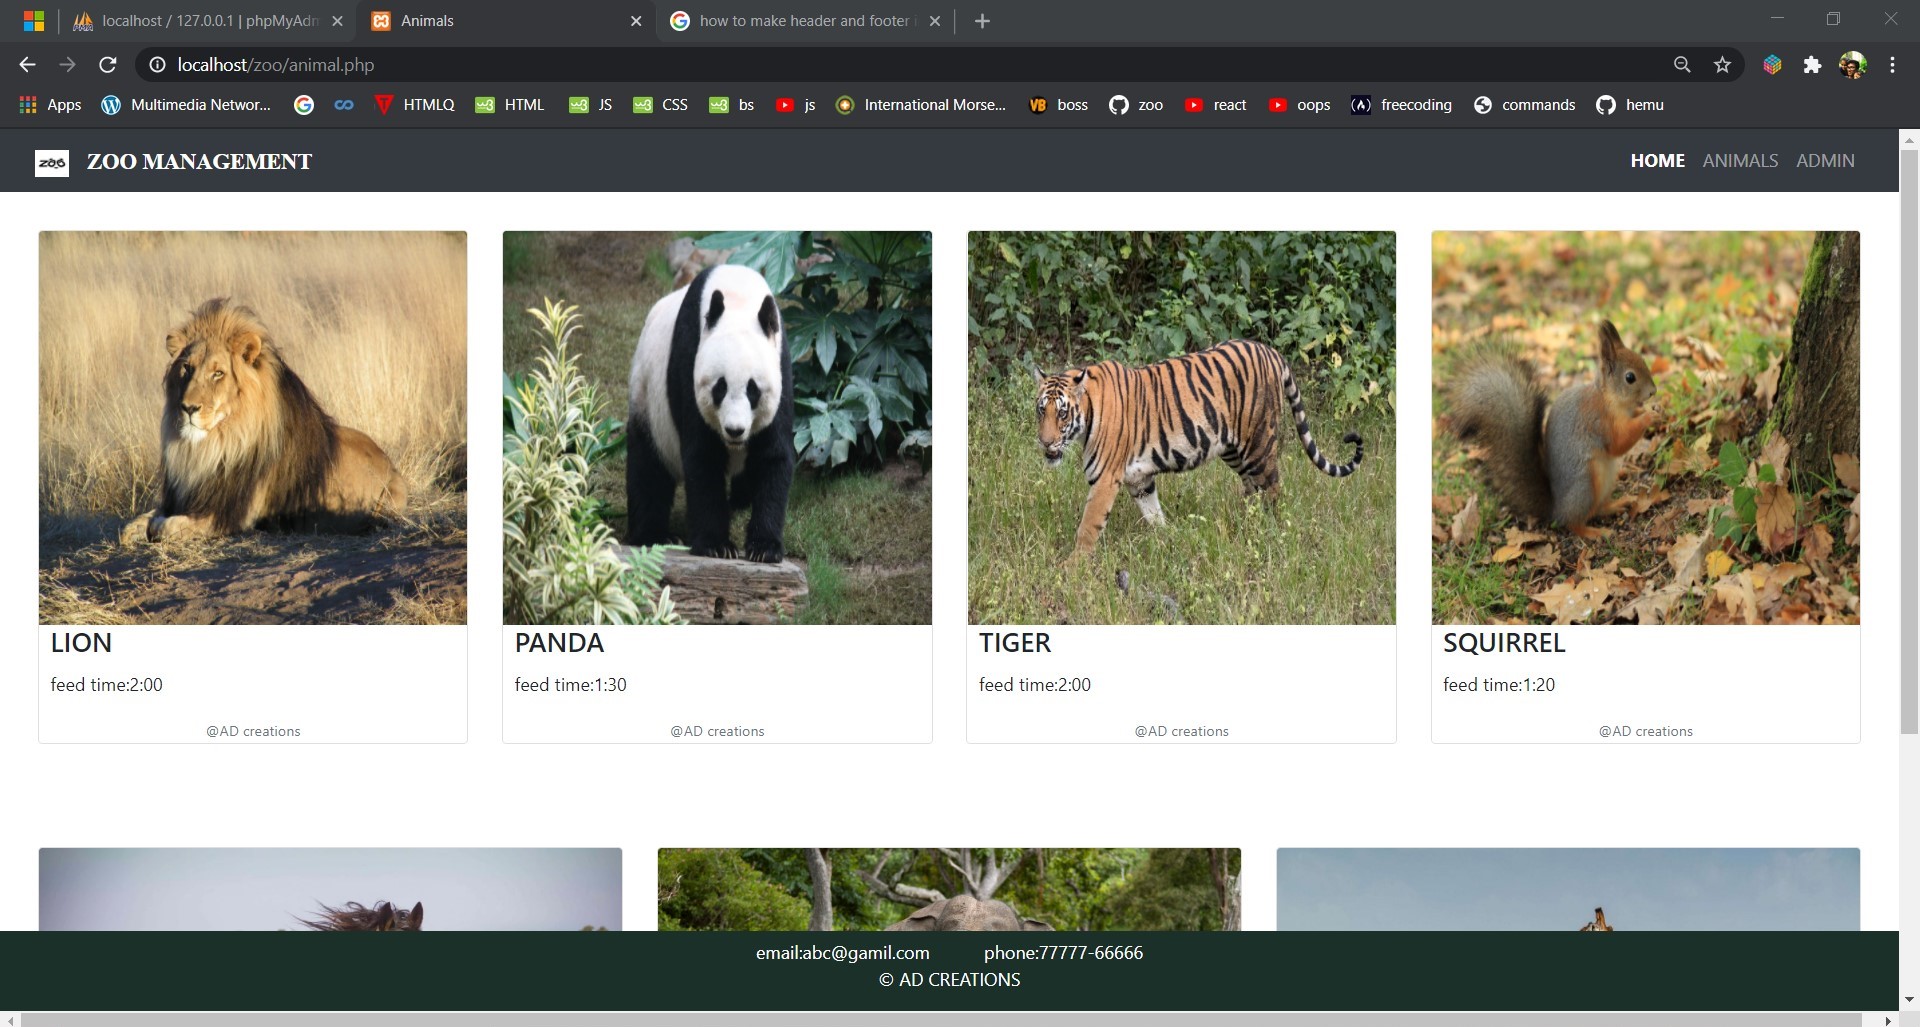Click the TIGER photo thumbnail
The image size is (1920, 1027).
(1181, 426)
